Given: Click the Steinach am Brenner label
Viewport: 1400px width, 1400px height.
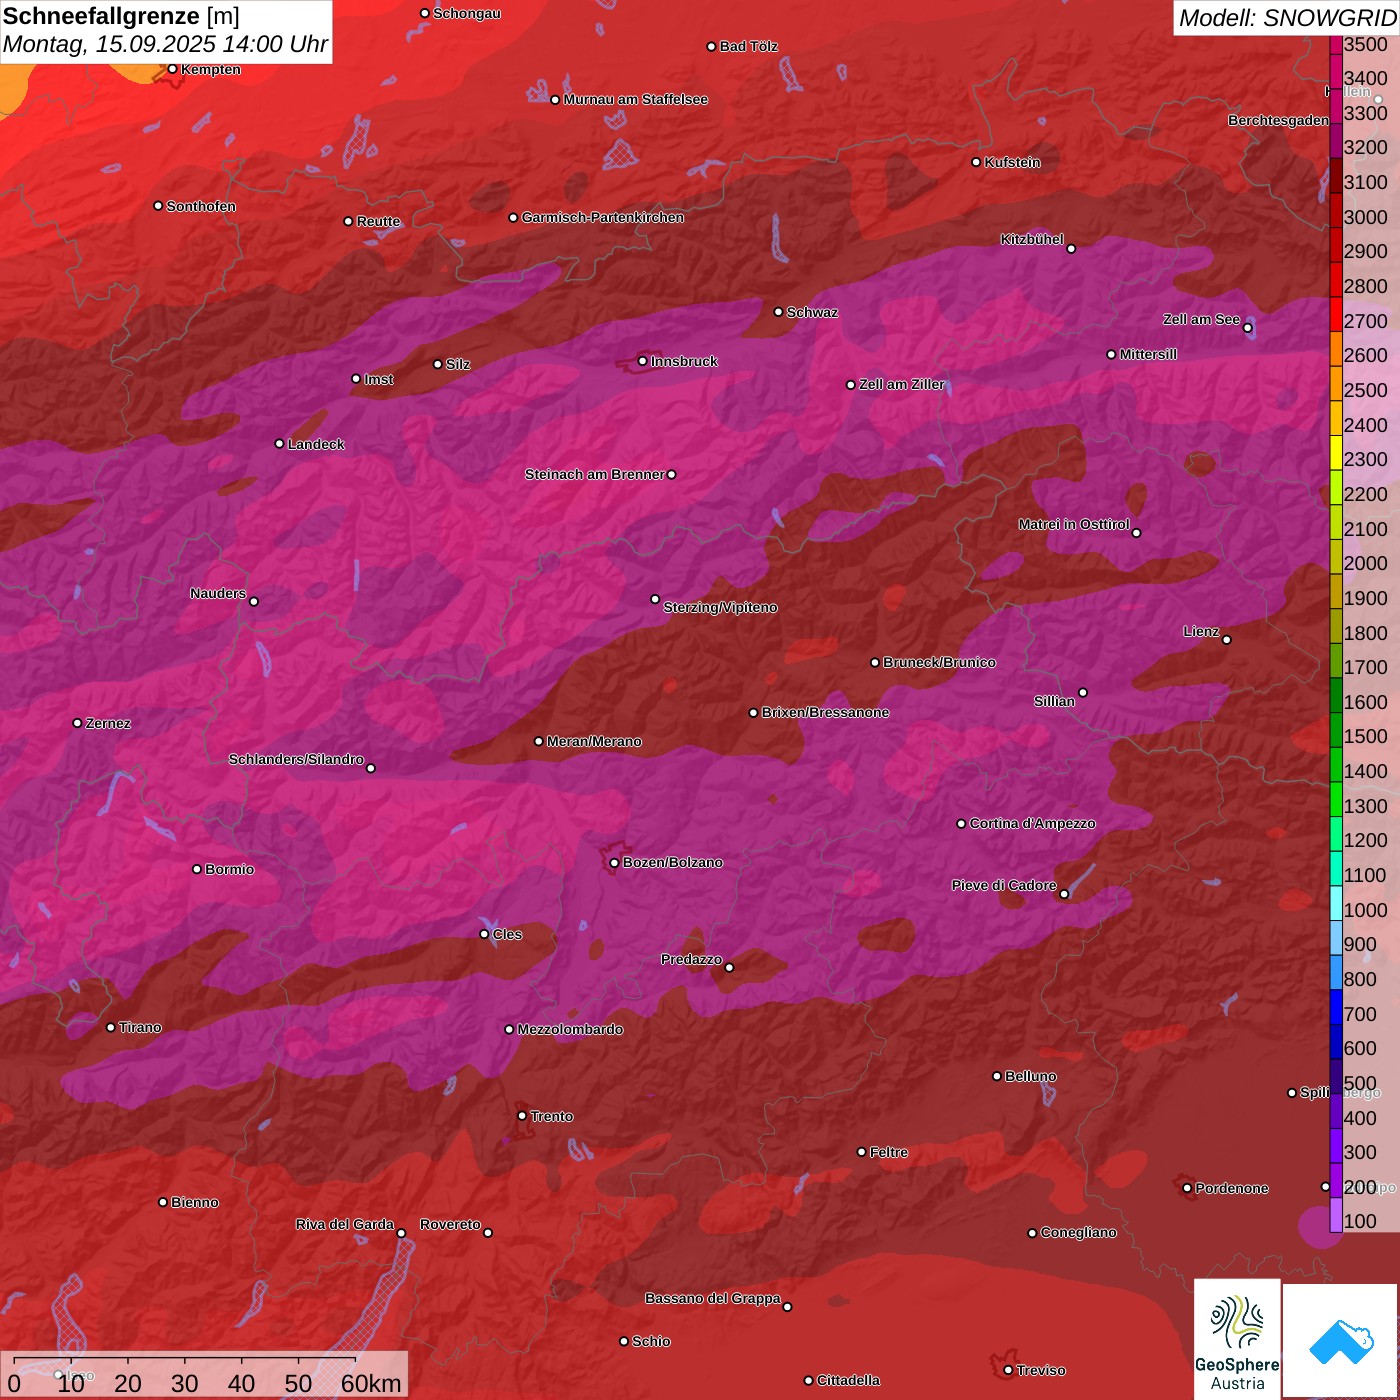Looking at the screenshot, I should [594, 474].
